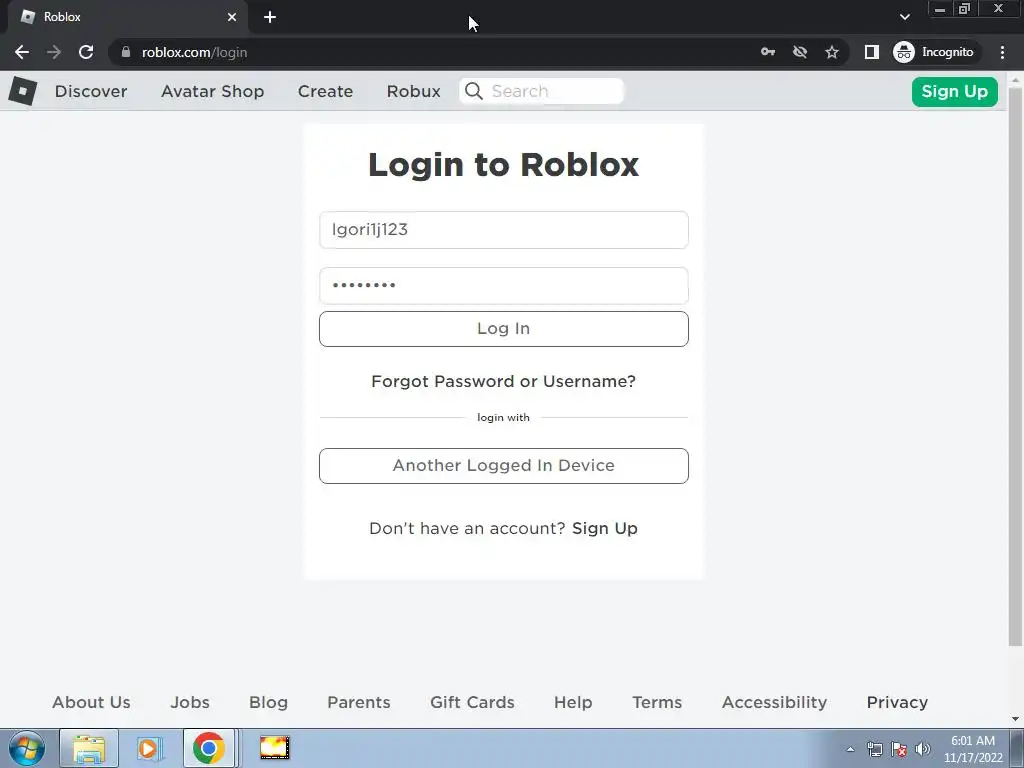Focus the password field
Viewport: 1024px width, 768px height.
tap(504, 286)
